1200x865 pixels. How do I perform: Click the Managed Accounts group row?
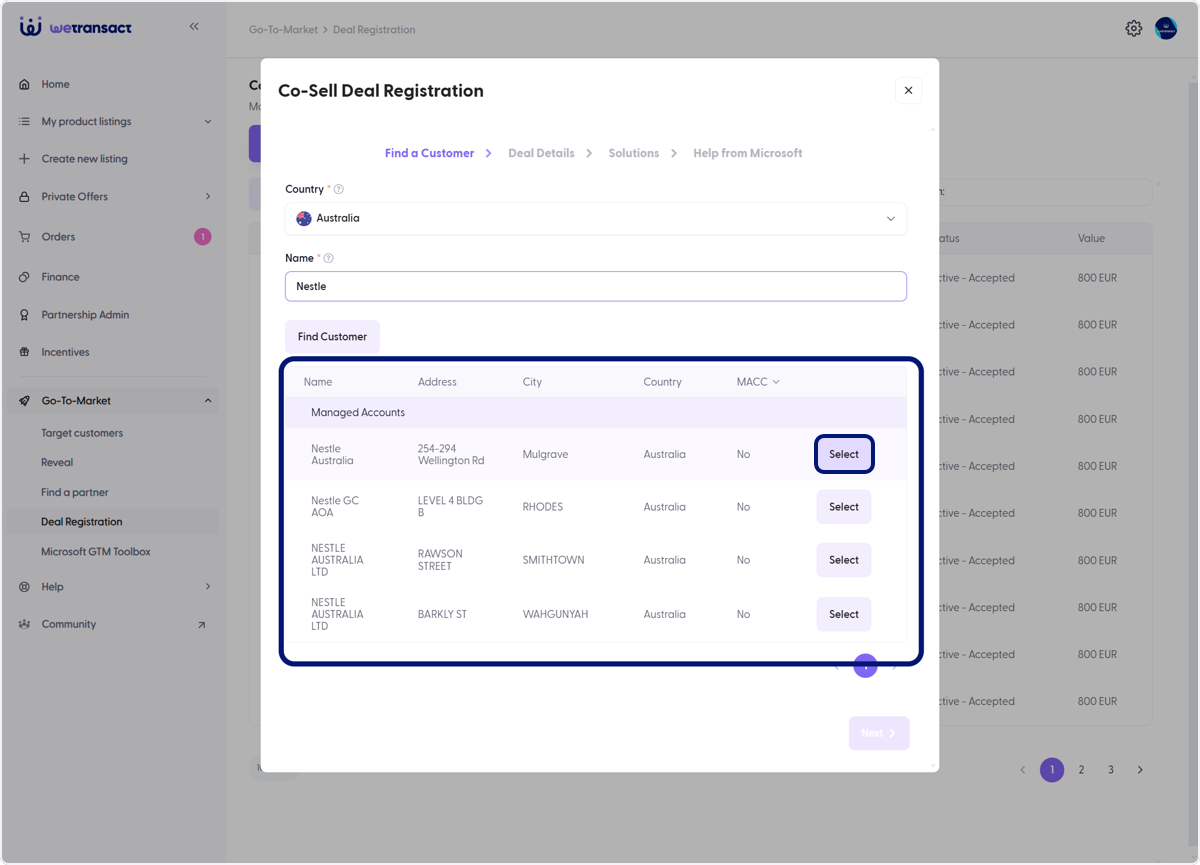point(596,413)
